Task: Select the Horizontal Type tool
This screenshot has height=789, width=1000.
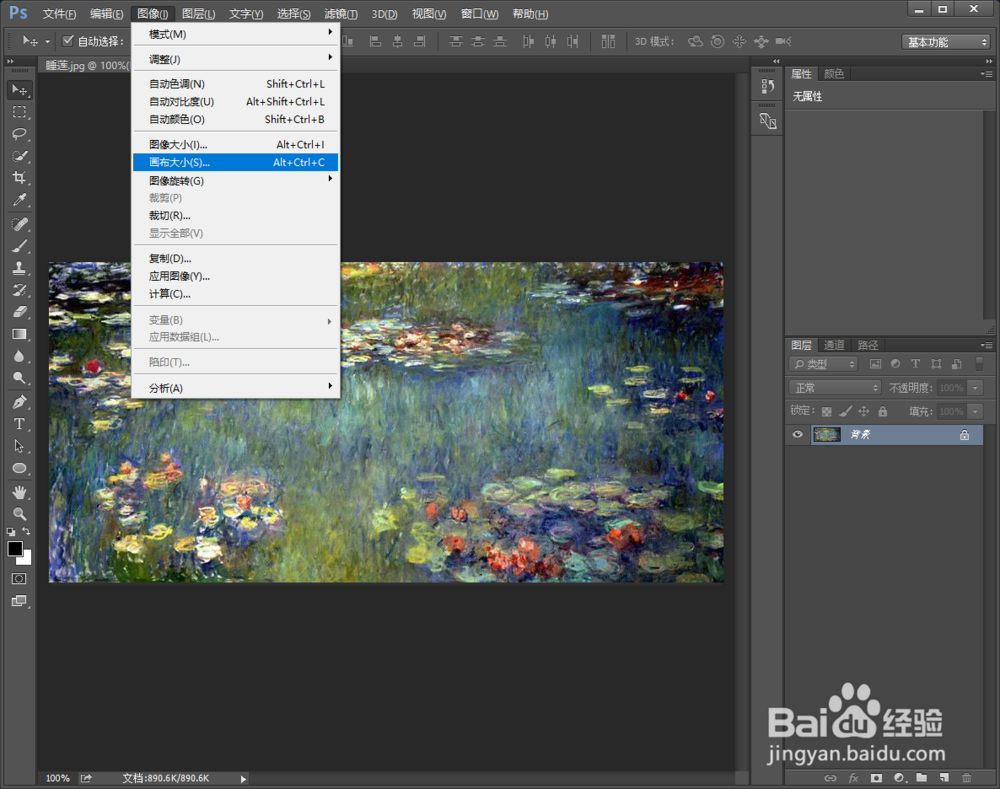Action: click(x=19, y=424)
